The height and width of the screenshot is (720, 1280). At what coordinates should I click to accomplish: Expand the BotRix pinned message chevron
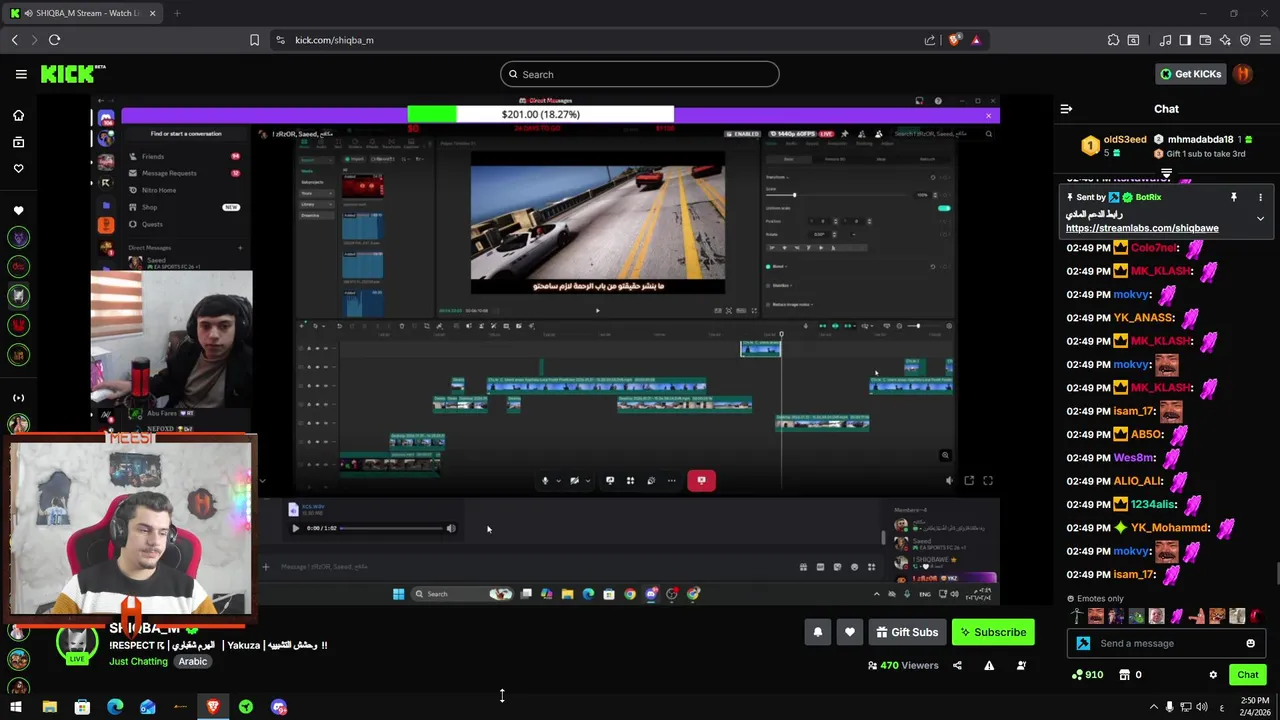[1260, 218]
